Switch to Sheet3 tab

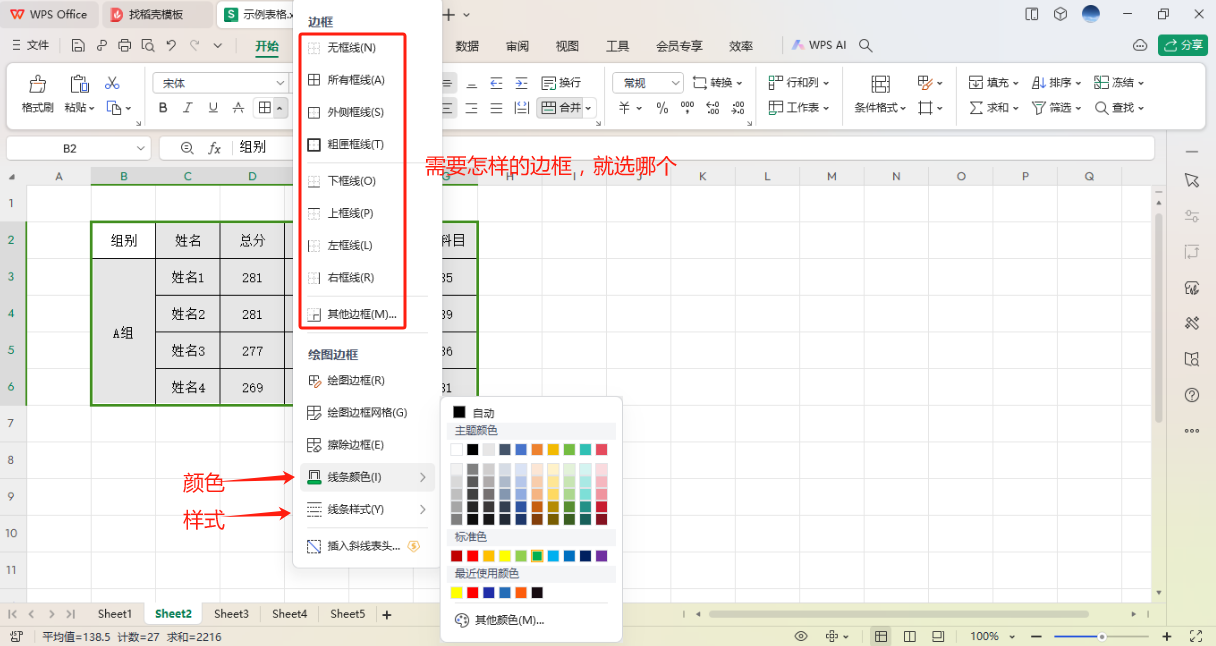click(x=231, y=614)
